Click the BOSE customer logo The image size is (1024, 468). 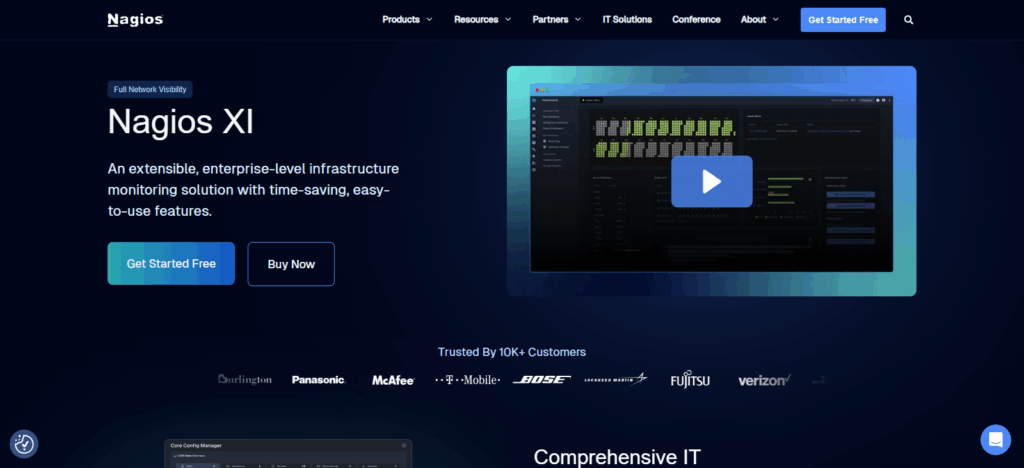[541, 380]
